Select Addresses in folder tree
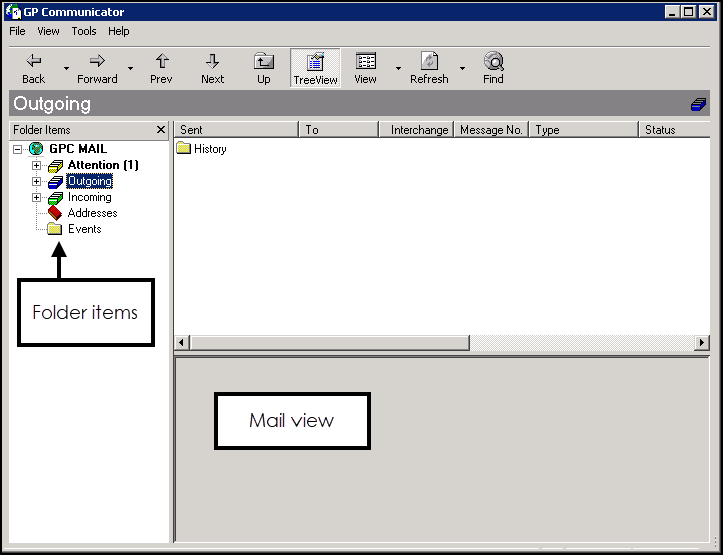Viewport: 723px width, 555px height. coord(92,213)
